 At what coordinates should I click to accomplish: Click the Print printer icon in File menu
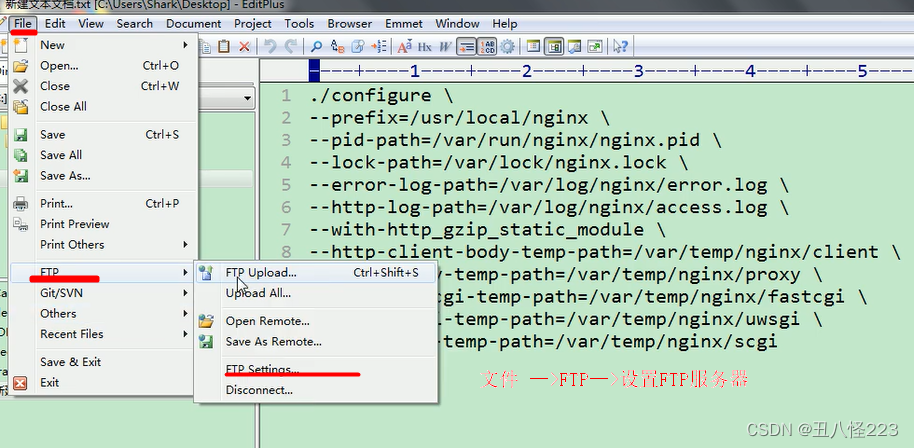[20, 203]
